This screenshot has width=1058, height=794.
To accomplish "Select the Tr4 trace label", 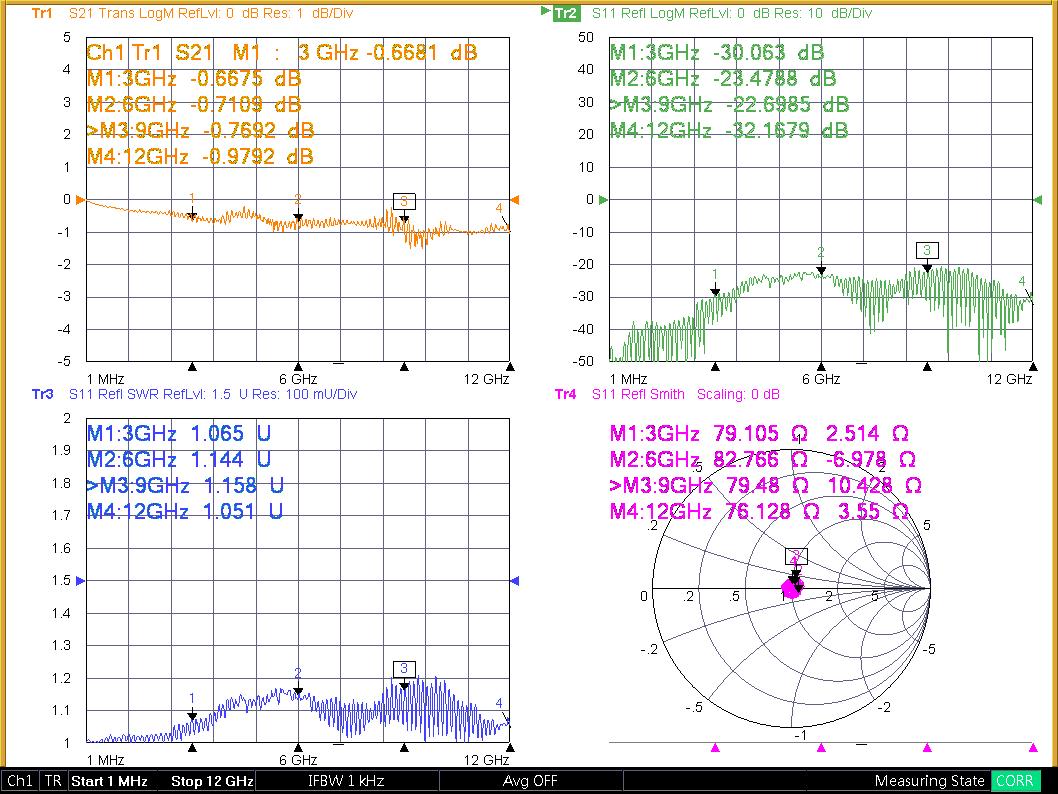I will tap(565, 394).
